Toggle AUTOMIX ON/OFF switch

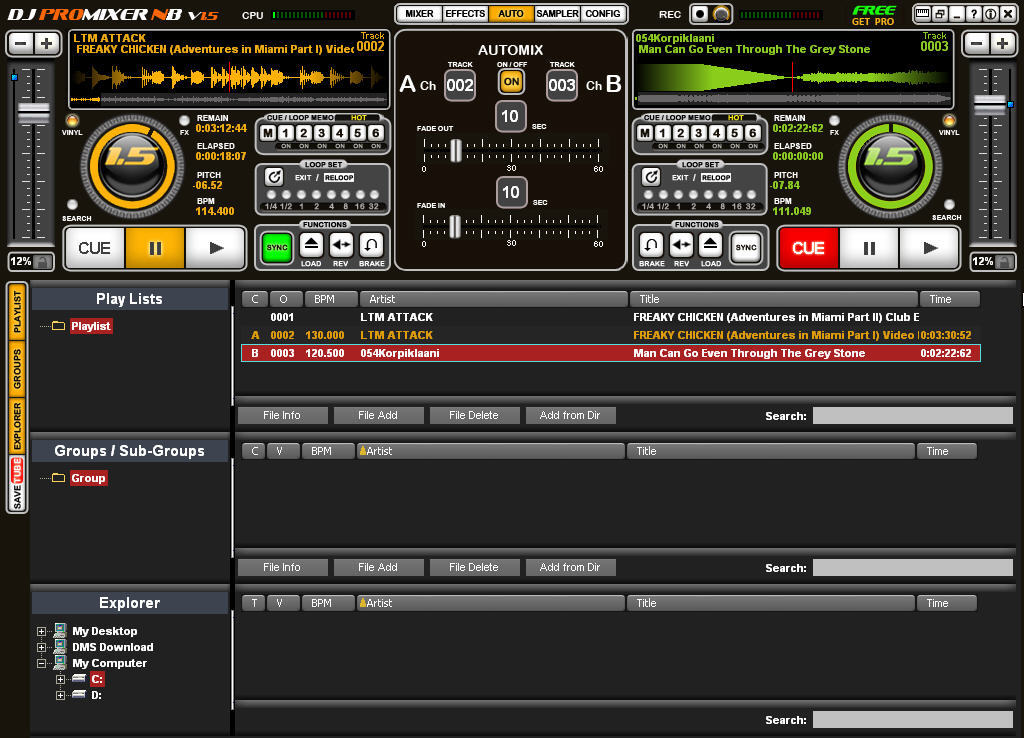pos(511,82)
